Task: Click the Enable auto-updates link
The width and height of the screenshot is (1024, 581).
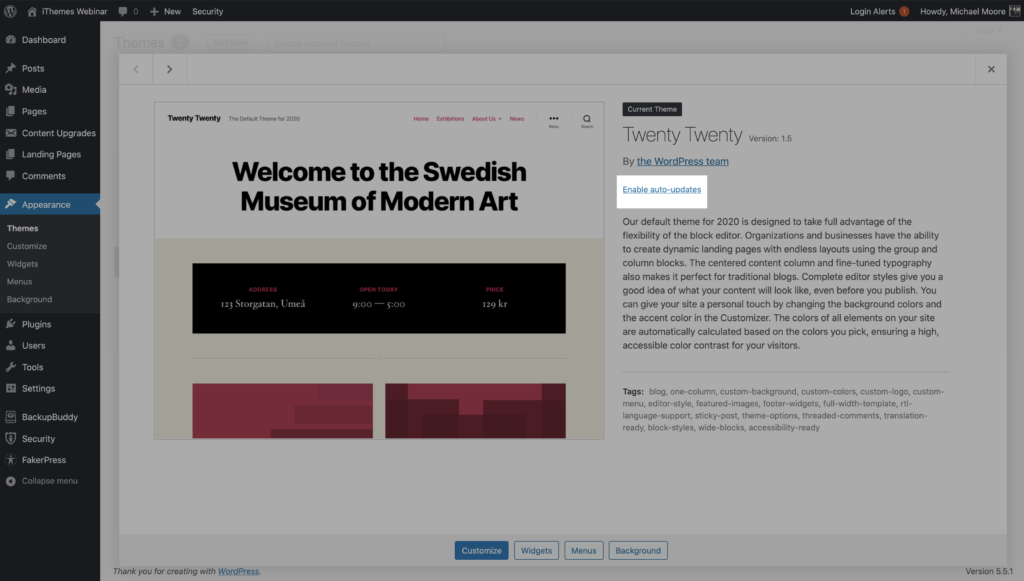Action: pyautogui.click(x=662, y=189)
